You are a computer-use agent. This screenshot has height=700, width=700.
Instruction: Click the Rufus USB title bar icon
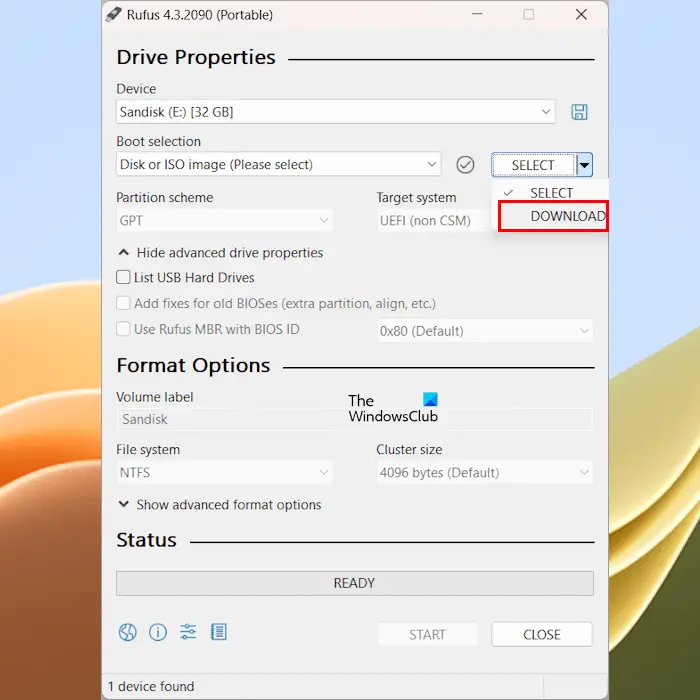click(113, 14)
